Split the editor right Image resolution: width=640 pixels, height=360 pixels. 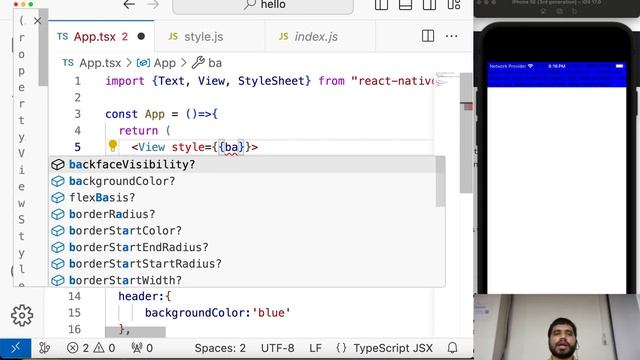[428, 36]
